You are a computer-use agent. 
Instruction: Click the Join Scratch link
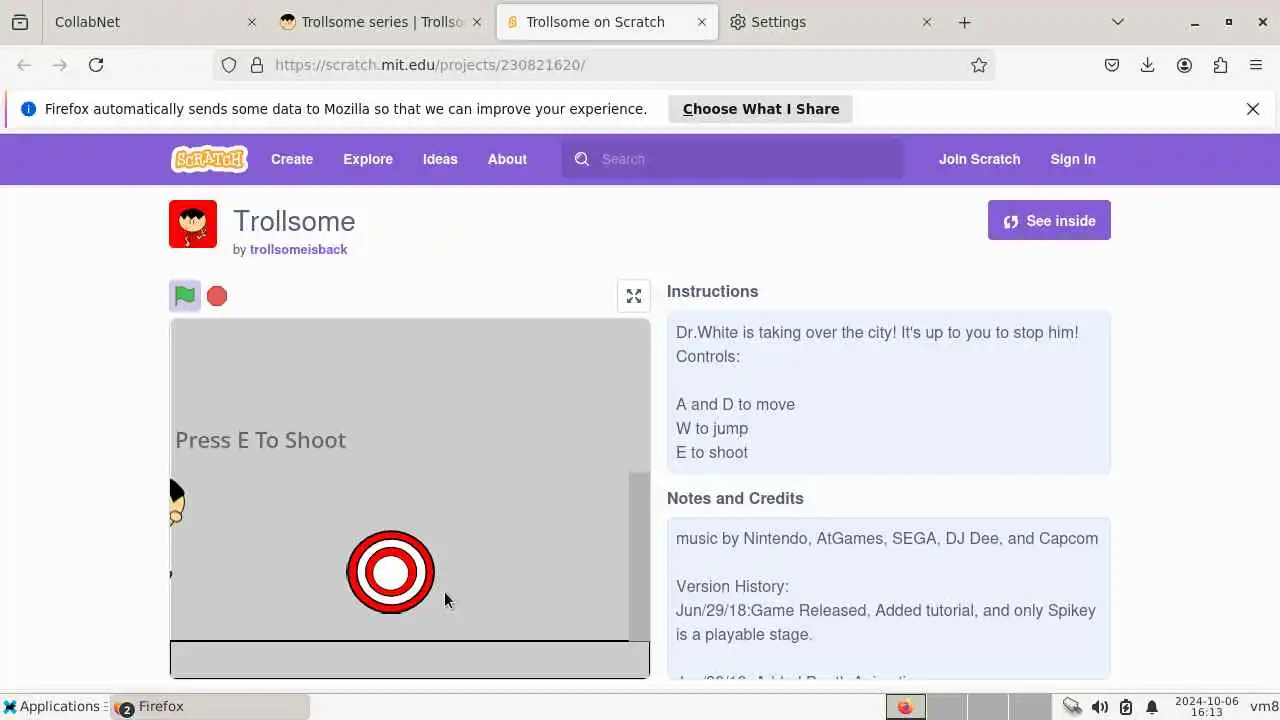(979, 159)
